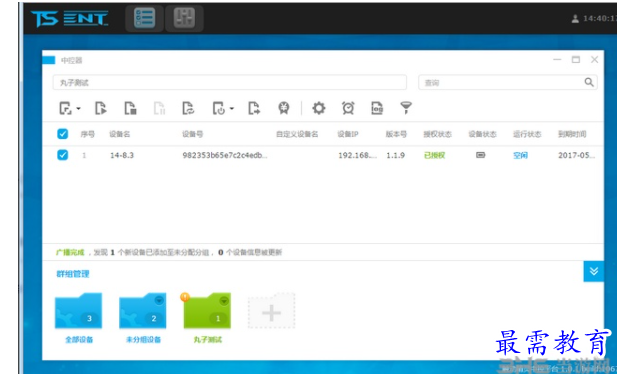The width and height of the screenshot is (617, 374).
Task: Click the 未分组设备 label
Action: (143, 339)
